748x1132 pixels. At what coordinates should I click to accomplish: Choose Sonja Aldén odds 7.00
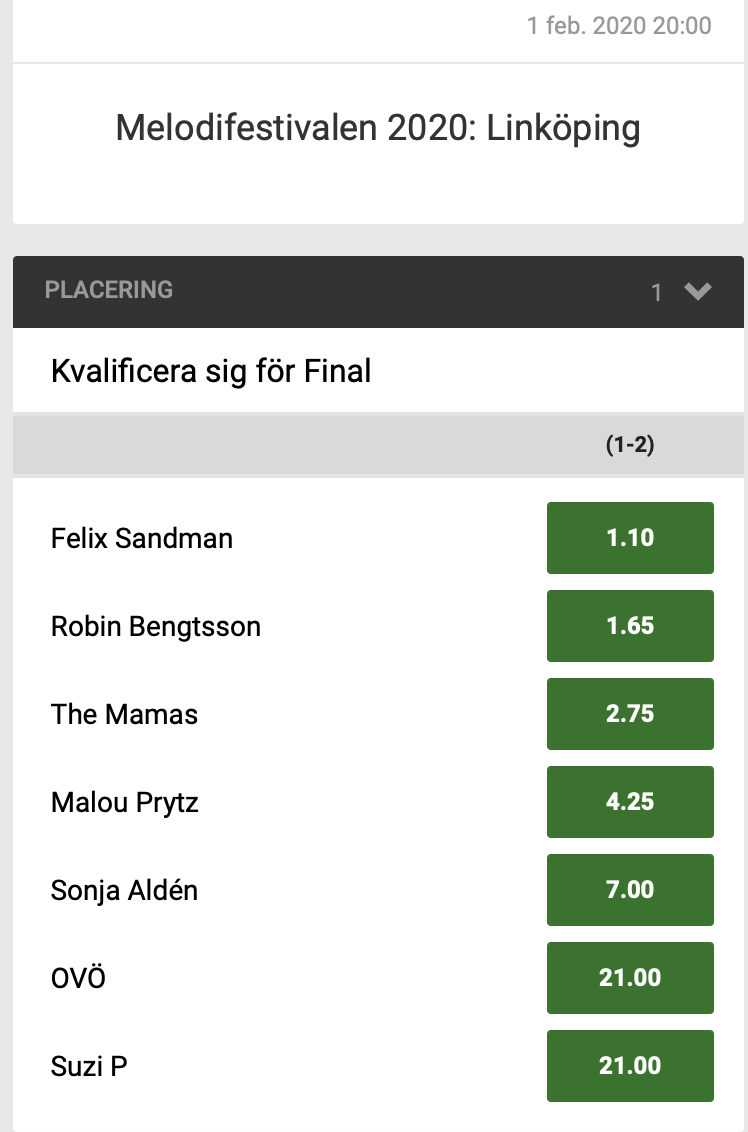629,889
